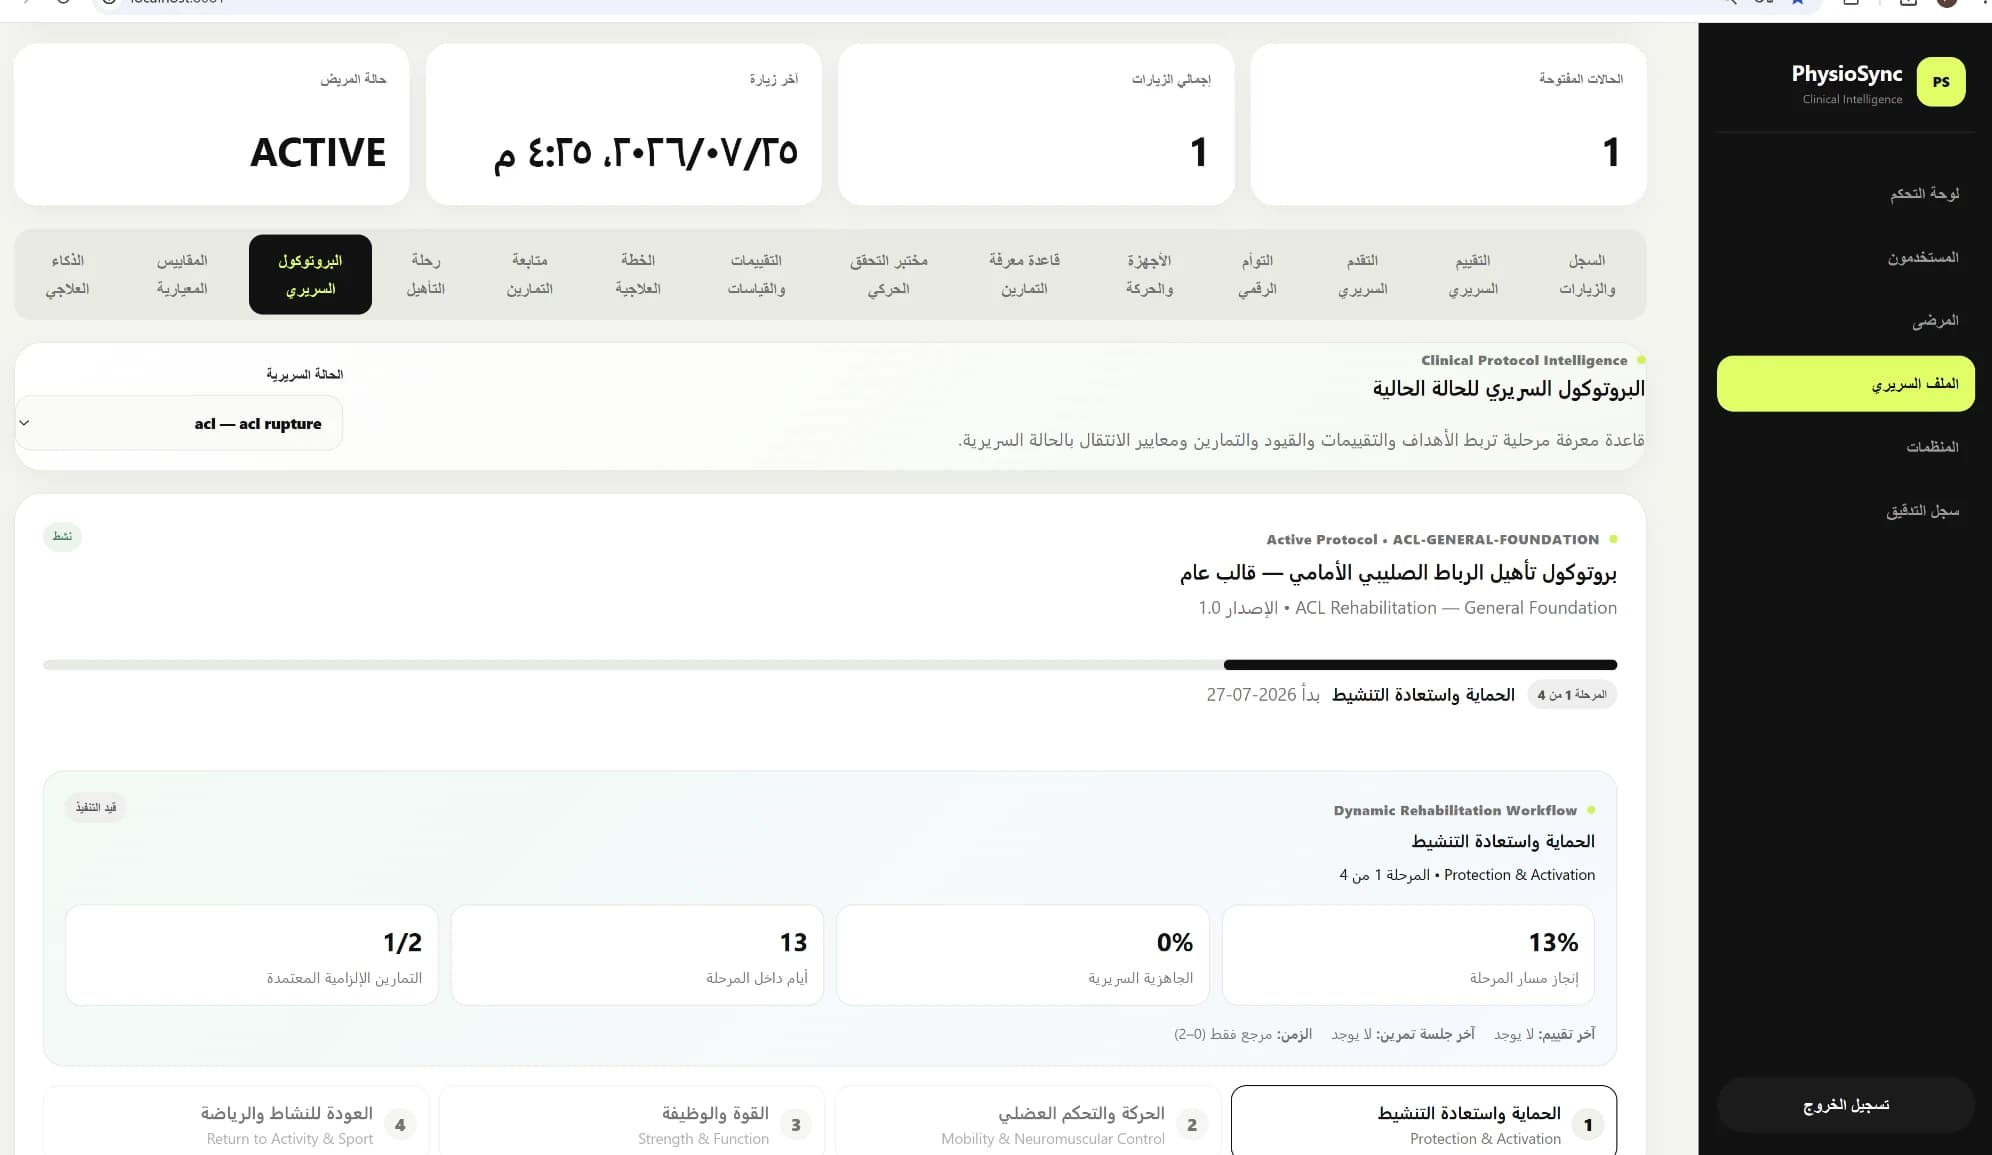Screen dimensions: 1992x1155
Task: Open المستخدمون in the sidebar
Action: click(1845, 258)
